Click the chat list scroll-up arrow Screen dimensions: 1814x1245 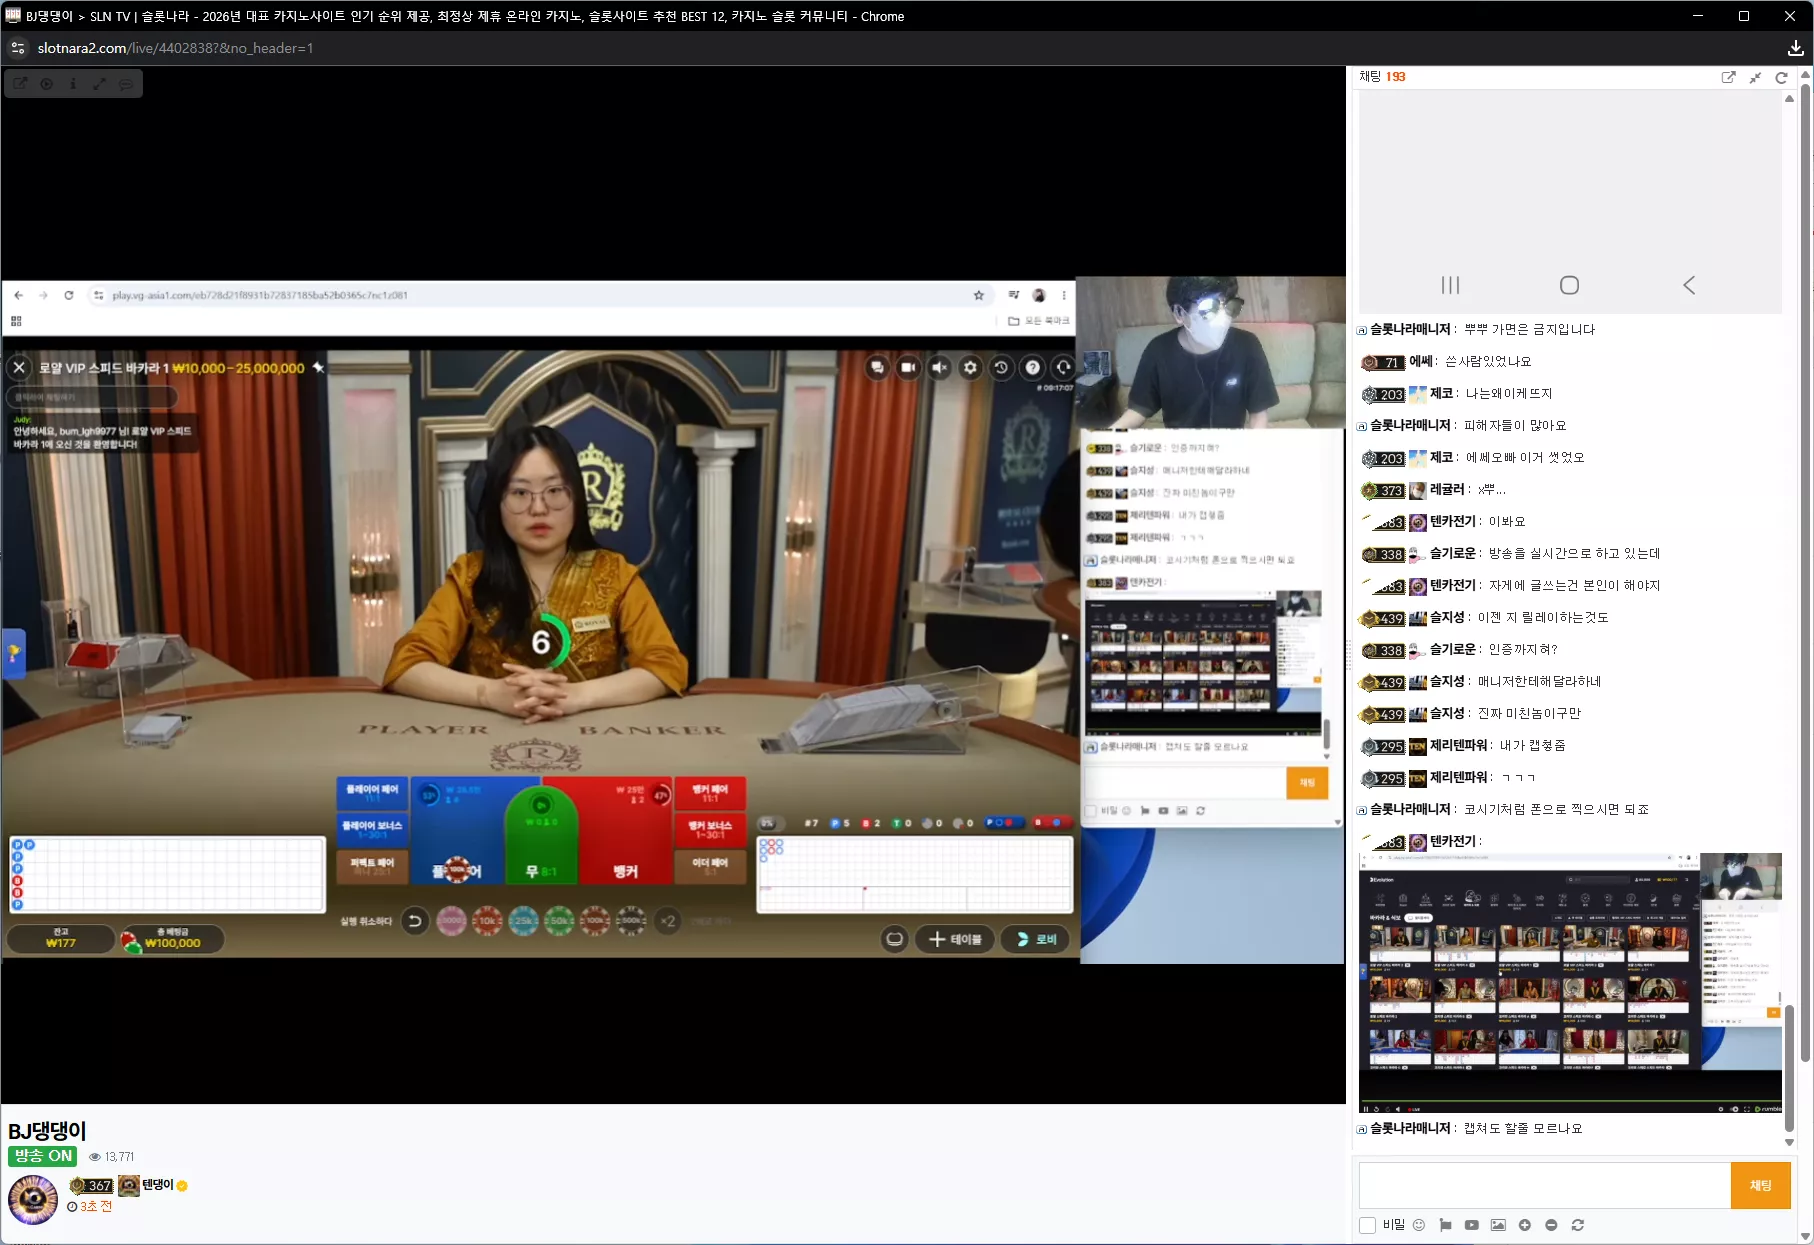tap(1789, 98)
